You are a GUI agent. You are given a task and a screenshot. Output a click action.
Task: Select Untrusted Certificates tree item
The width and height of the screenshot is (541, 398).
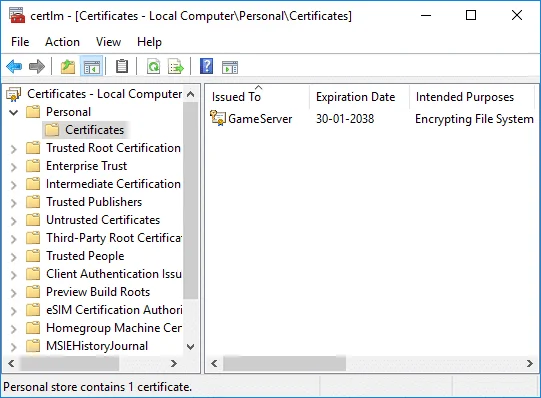[x=103, y=220]
